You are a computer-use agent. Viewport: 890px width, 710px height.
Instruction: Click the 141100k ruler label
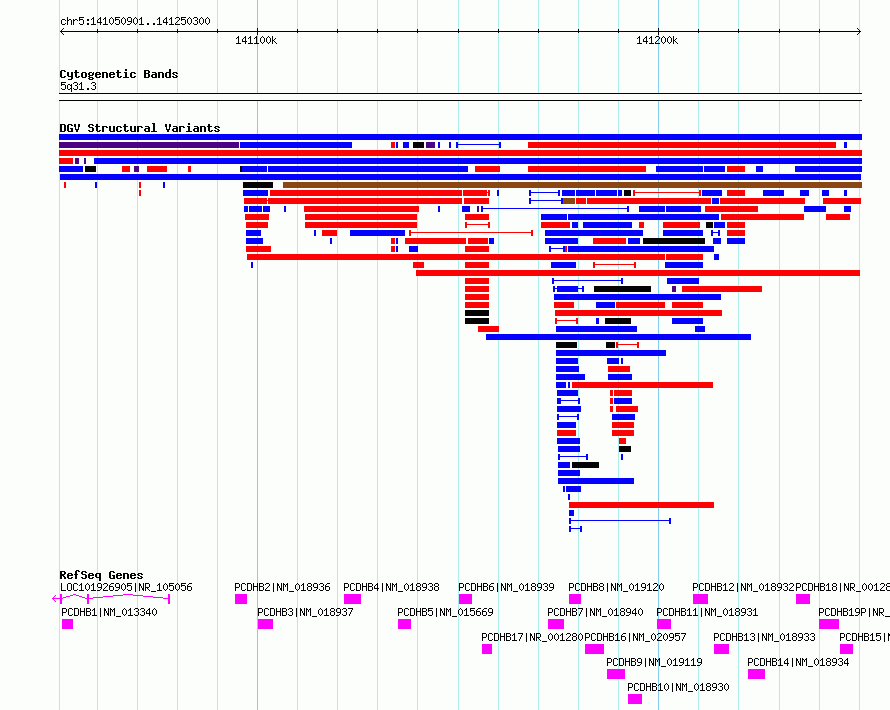coord(256,40)
